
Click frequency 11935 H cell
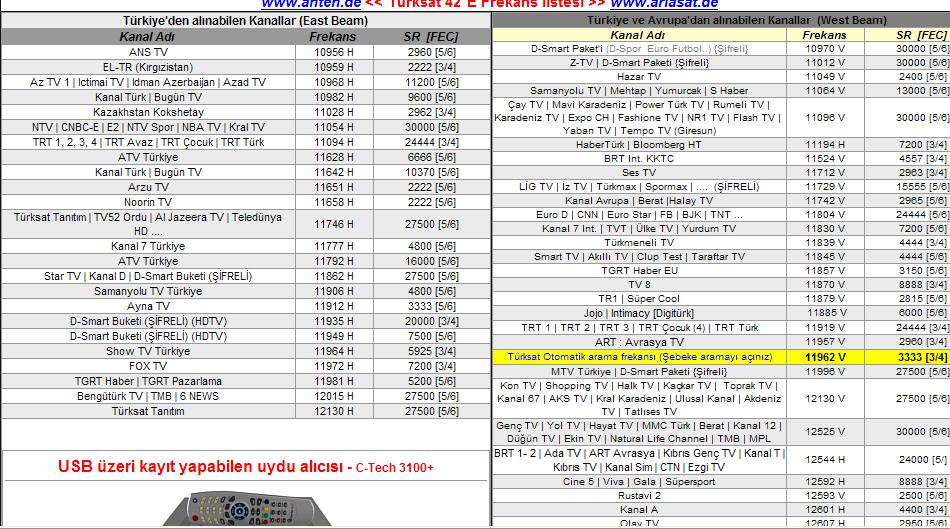point(334,321)
